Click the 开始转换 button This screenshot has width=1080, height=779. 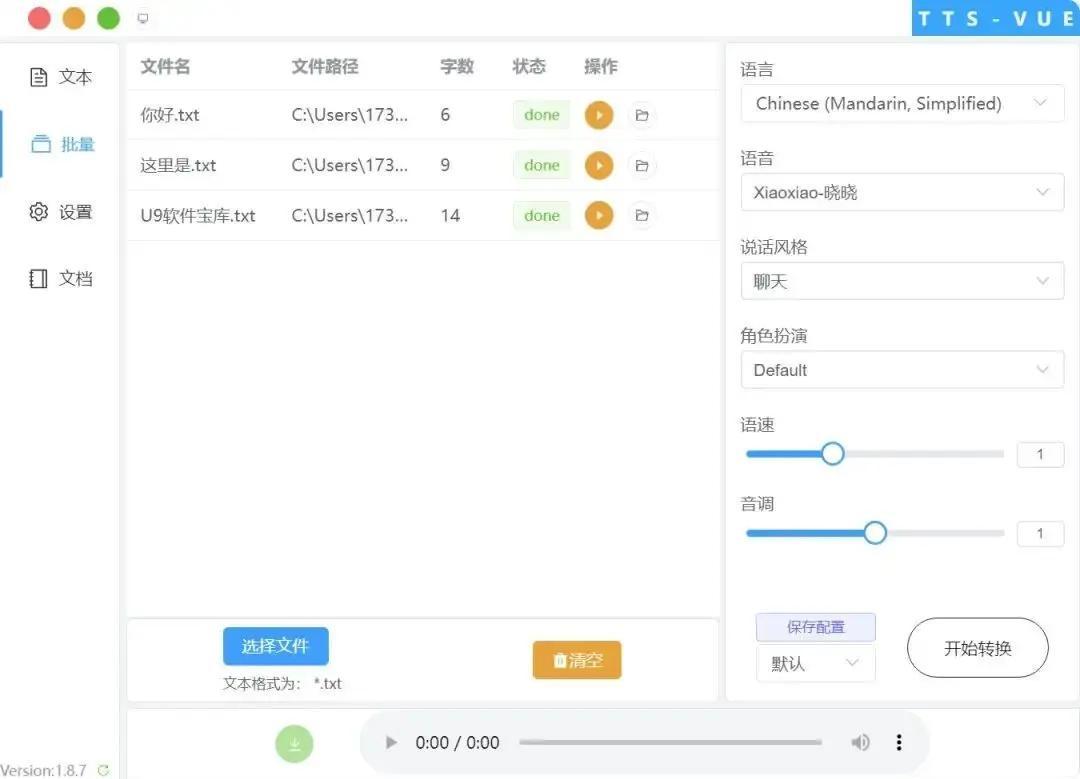pyautogui.click(x=977, y=648)
